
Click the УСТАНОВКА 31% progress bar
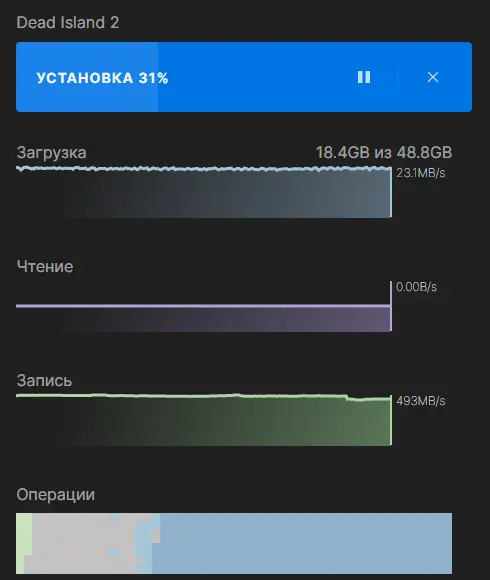[x=244, y=77]
